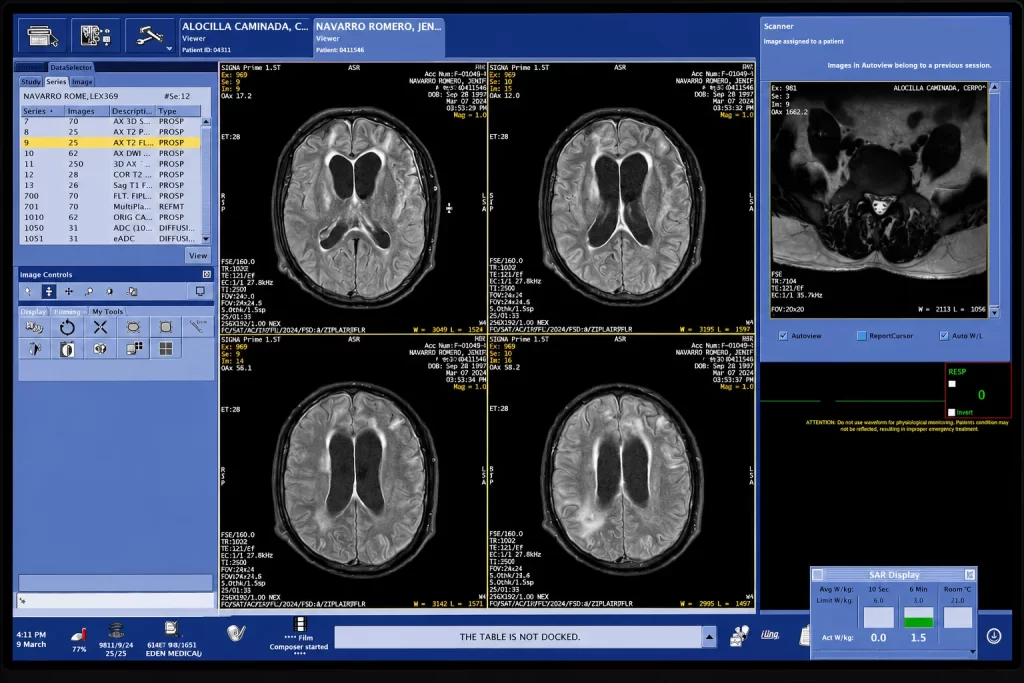The width and height of the screenshot is (1024, 683).
Task: Click the Type column header
Action: click(178, 111)
